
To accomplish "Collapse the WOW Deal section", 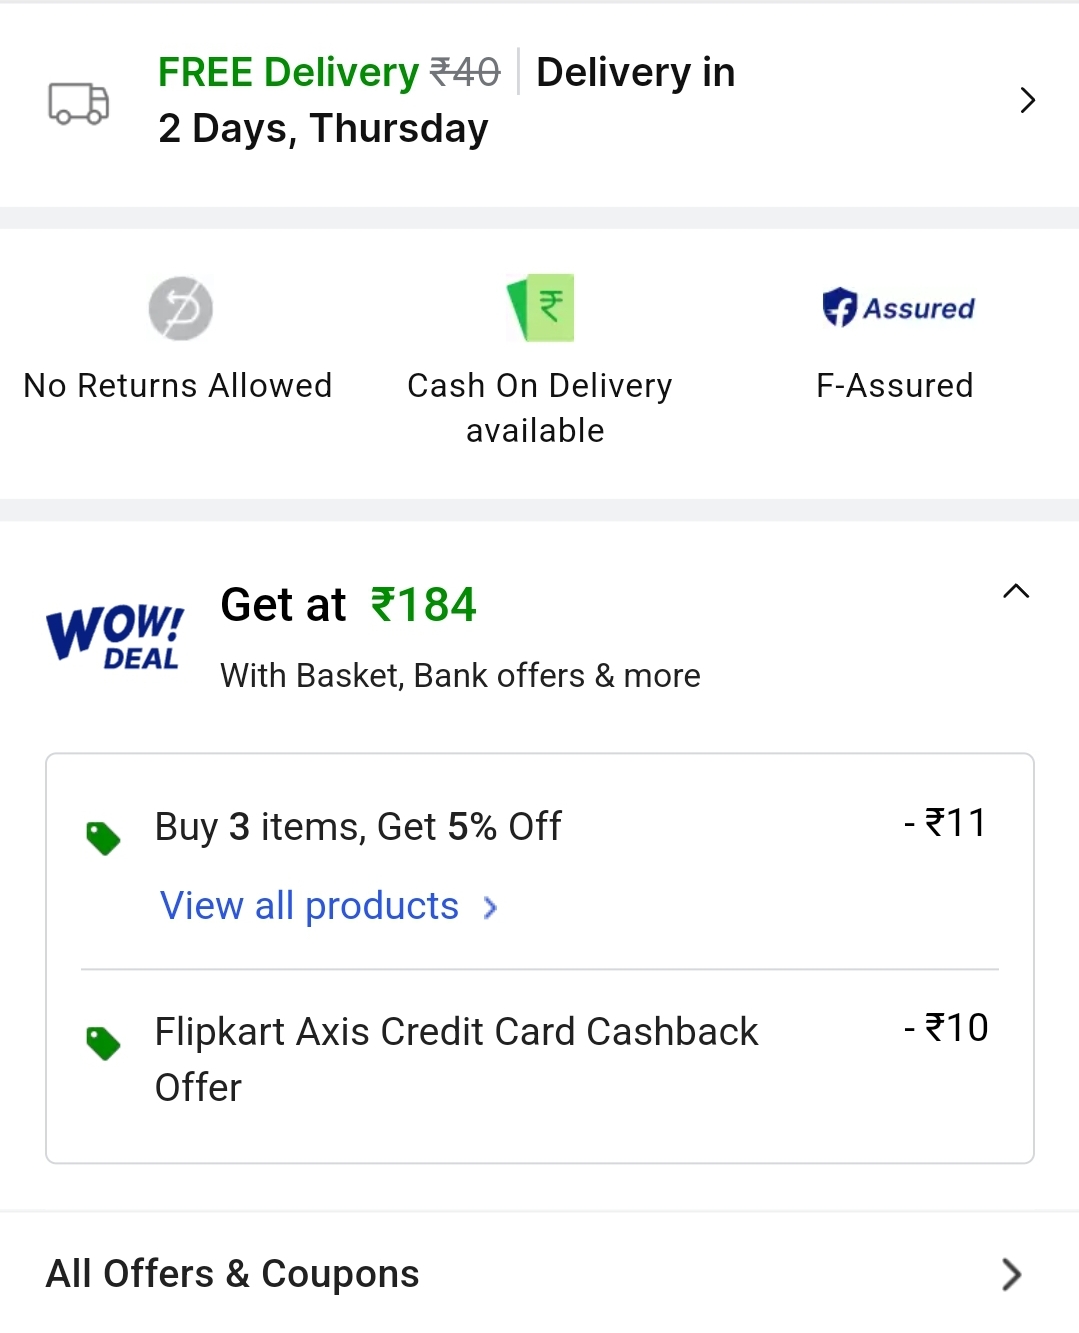I will (x=1015, y=591).
